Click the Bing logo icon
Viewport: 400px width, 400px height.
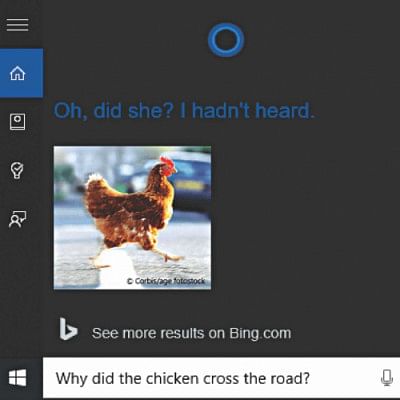(x=68, y=329)
